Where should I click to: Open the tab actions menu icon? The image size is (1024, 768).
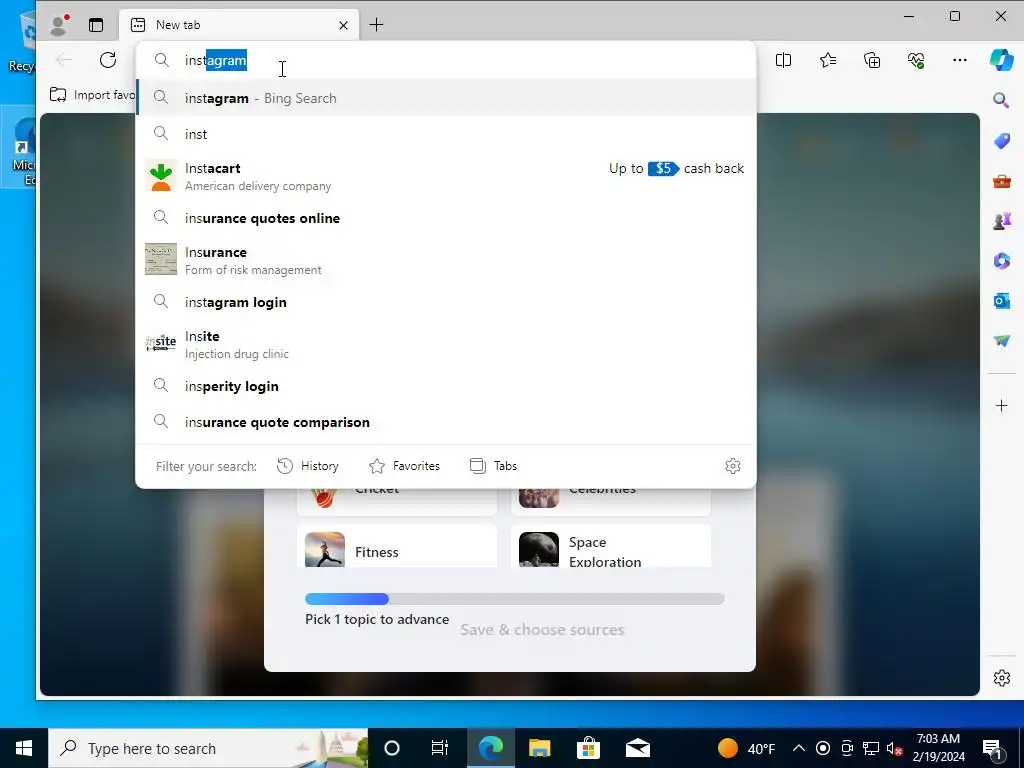(96, 25)
